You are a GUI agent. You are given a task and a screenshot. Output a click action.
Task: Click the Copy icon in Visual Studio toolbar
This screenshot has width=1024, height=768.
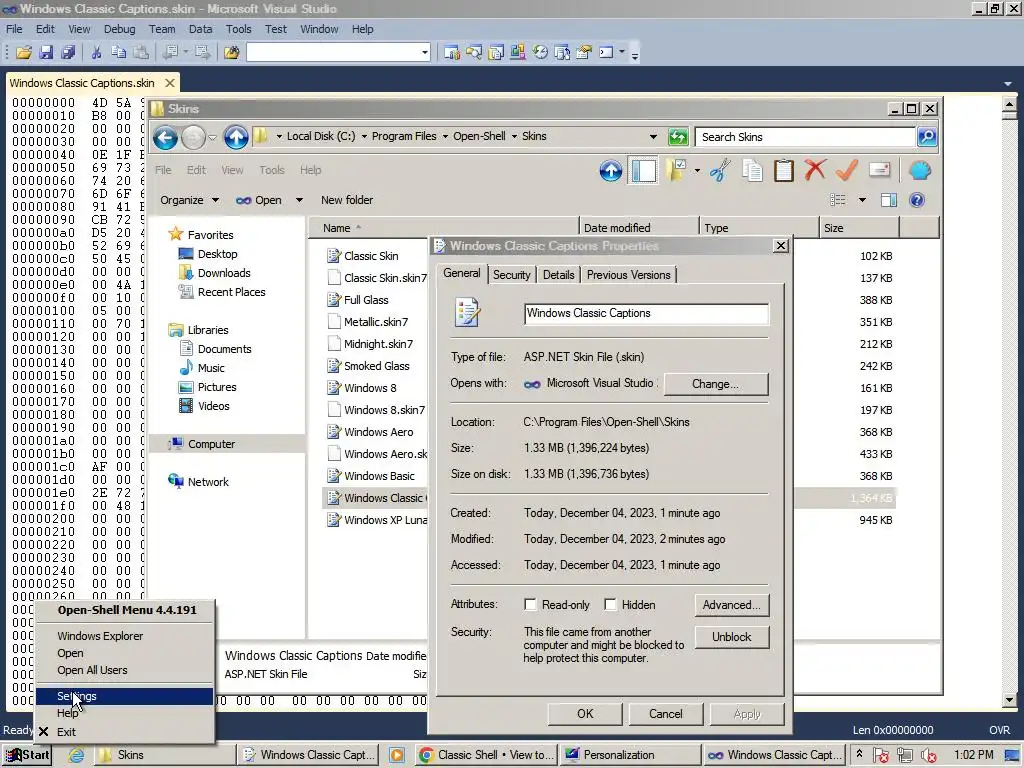118,52
